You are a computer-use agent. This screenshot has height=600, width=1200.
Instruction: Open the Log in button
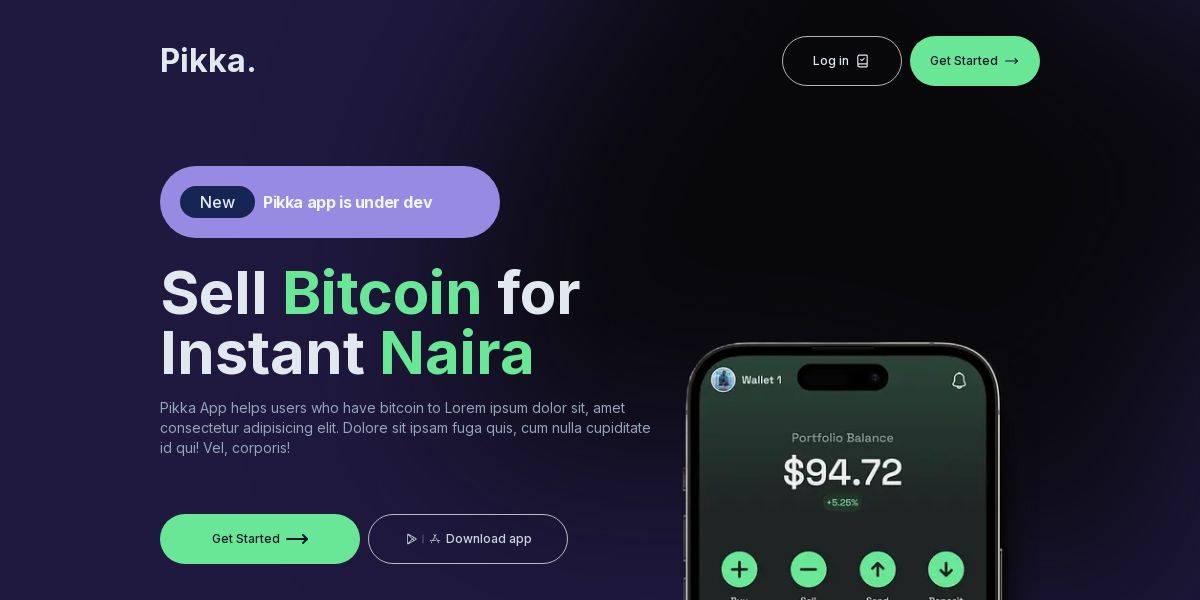pos(842,61)
